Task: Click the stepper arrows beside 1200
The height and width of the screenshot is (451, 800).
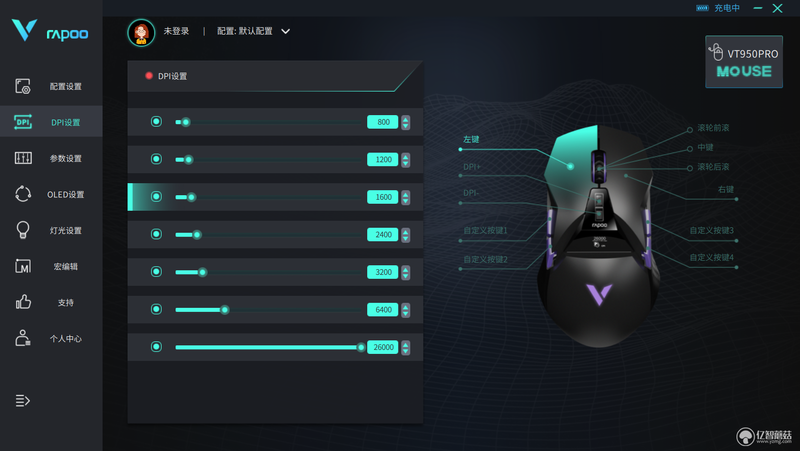Action: [406, 160]
